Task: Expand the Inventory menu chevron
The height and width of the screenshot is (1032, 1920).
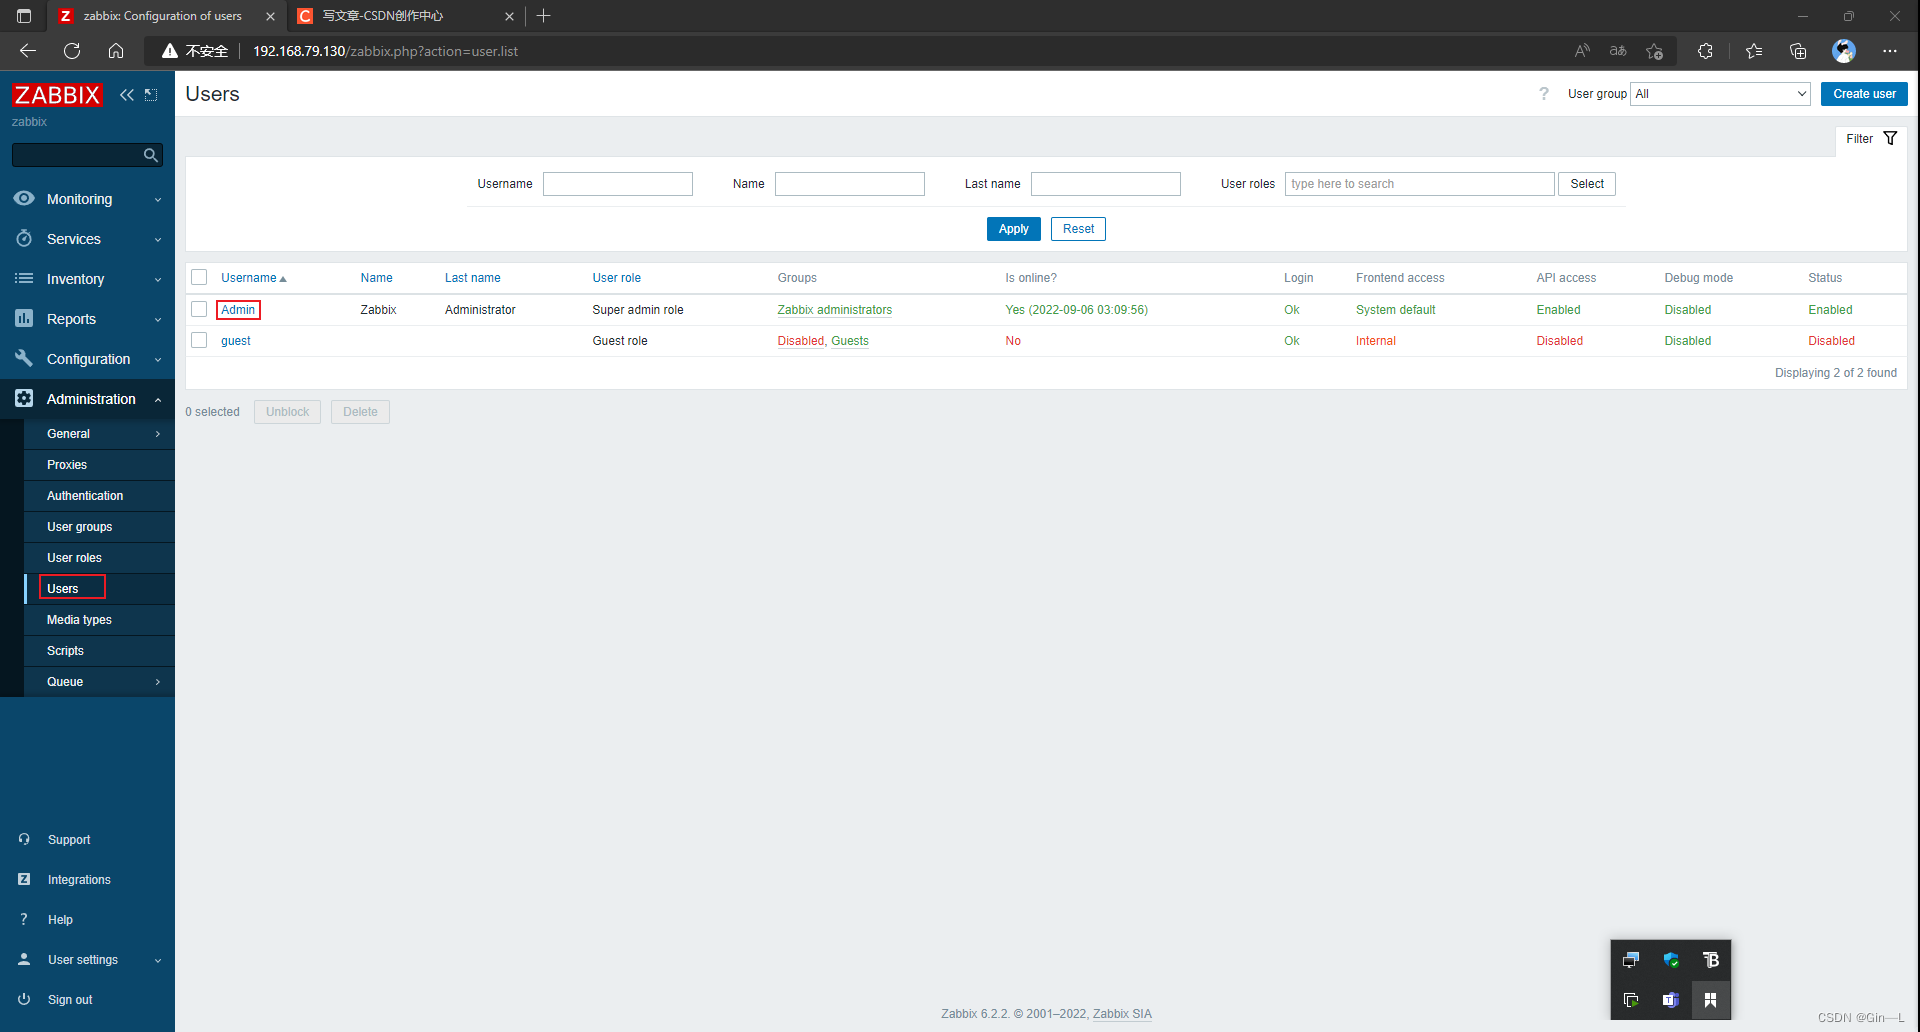Action: [x=158, y=280]
